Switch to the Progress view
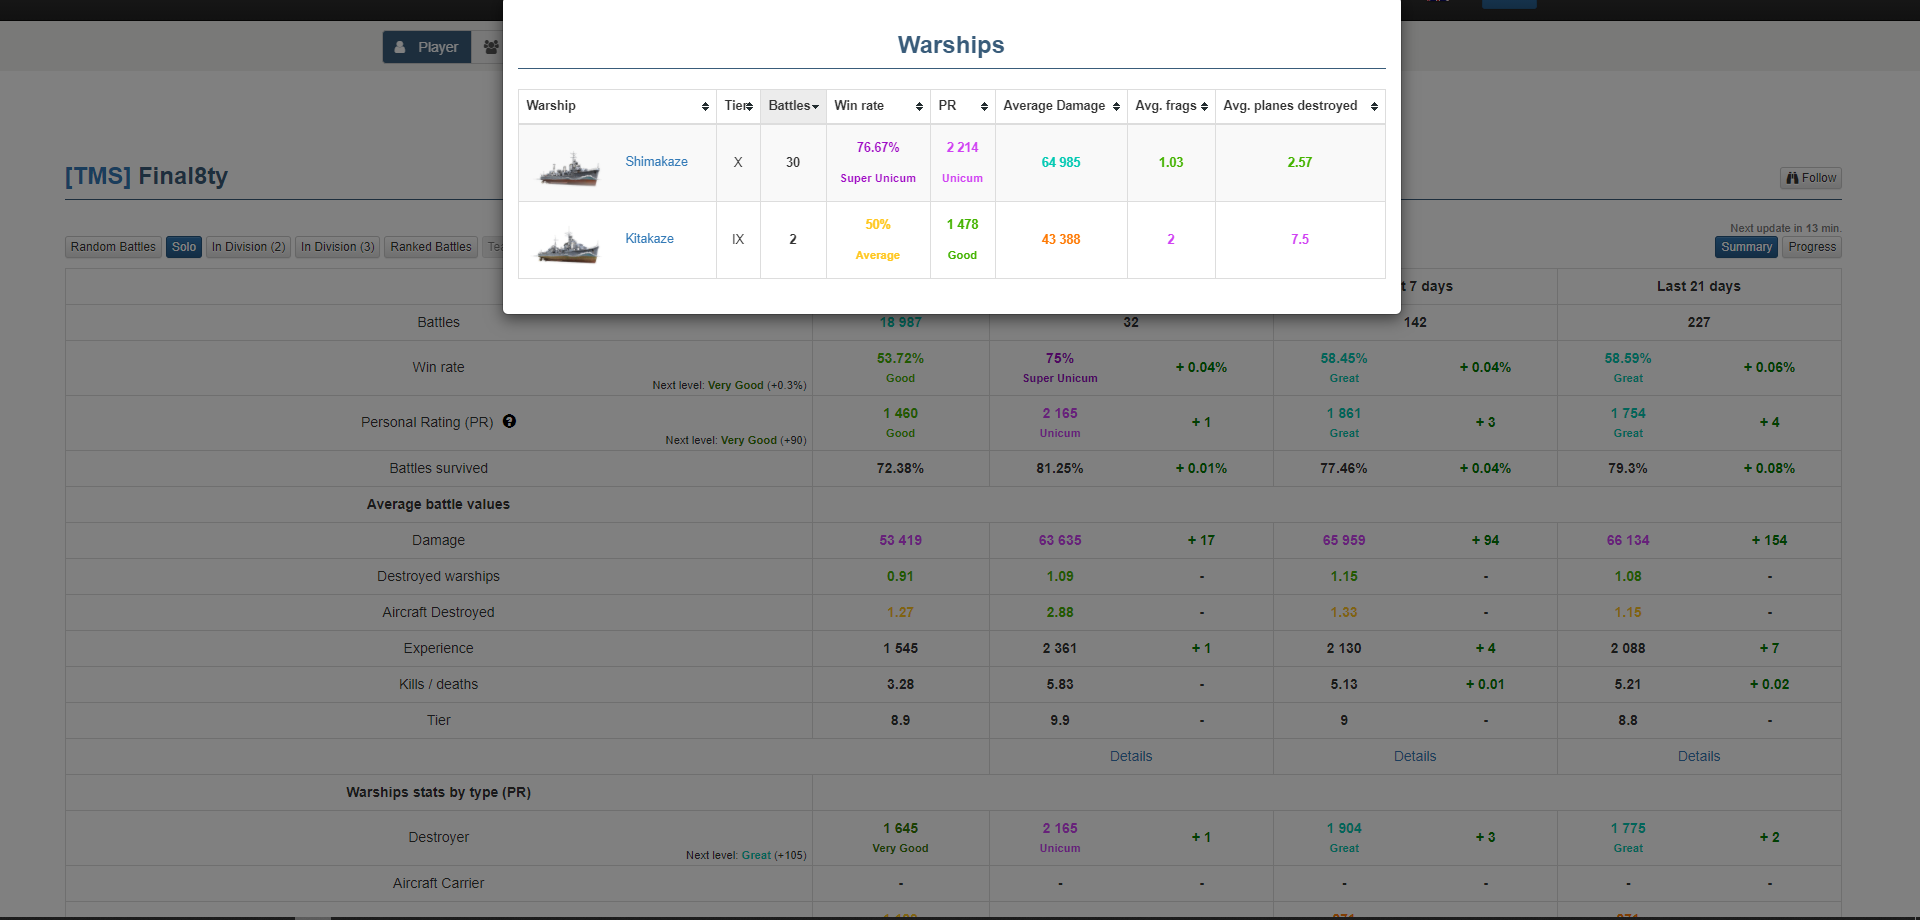The image size is (1920, 920). click(x=1811, y=247)
